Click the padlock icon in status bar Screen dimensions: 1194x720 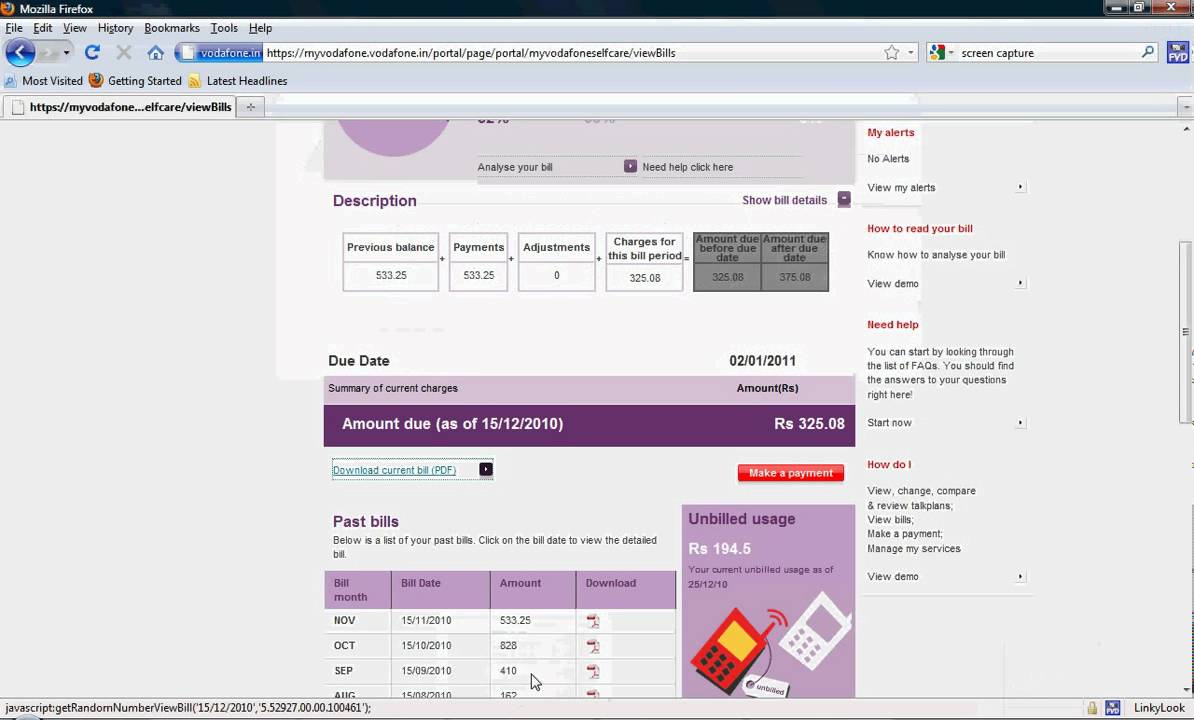(1092, 708)
